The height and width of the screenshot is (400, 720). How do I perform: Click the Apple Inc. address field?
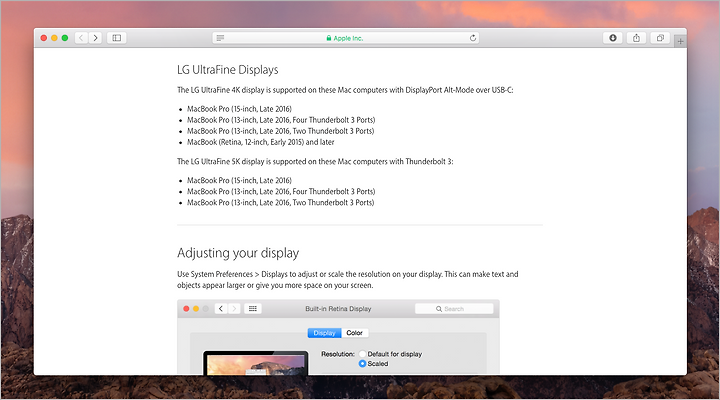(345, 38)
